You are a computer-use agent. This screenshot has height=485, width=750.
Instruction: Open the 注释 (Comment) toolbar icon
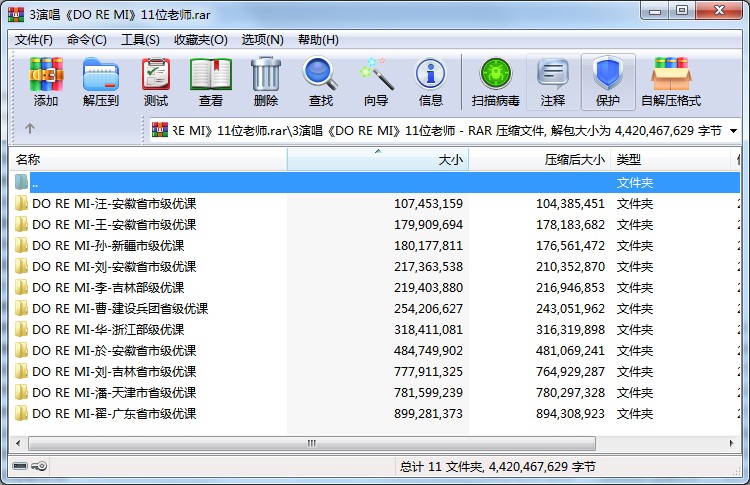click(553, 74)
